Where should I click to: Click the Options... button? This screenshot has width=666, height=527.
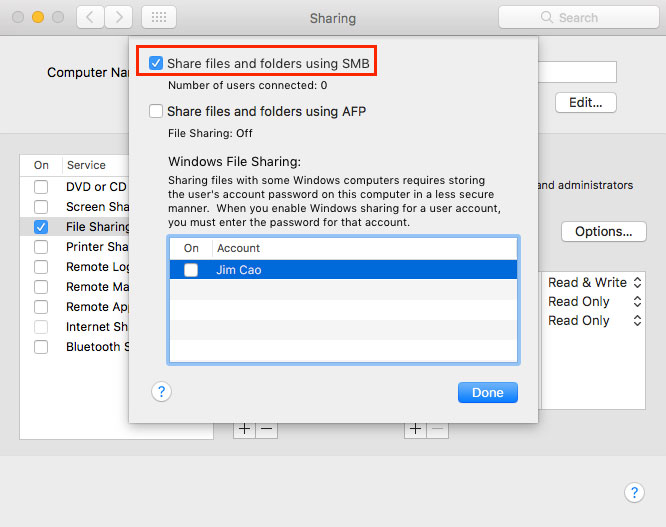click(604, 231)
